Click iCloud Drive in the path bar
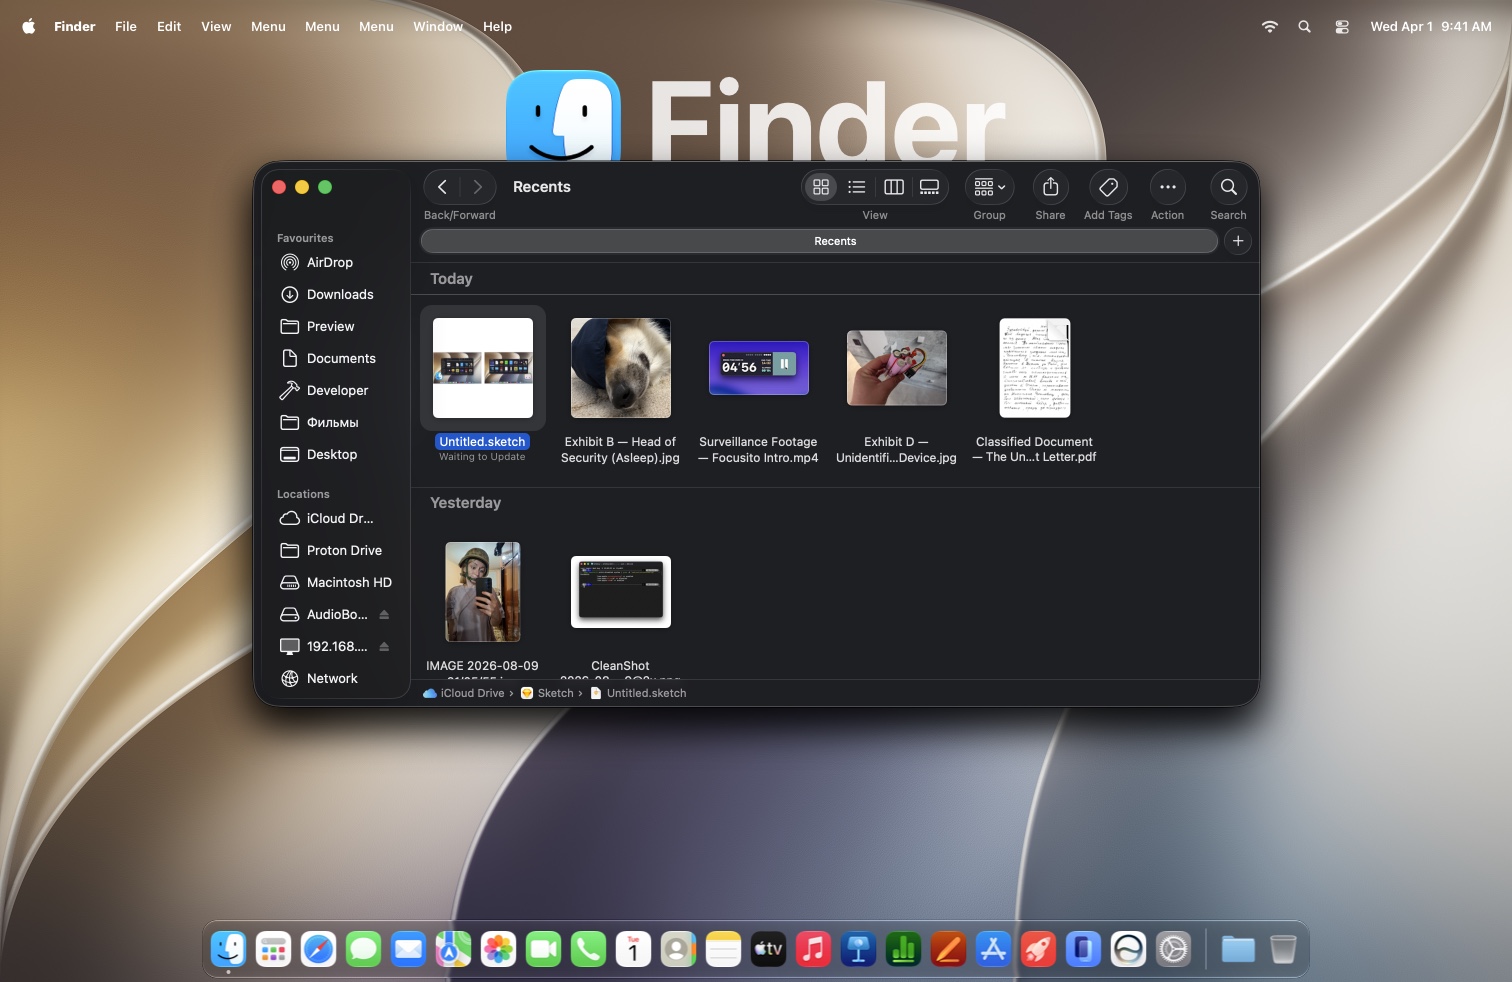Screen dimensions: 1512x982 (464, 693)
